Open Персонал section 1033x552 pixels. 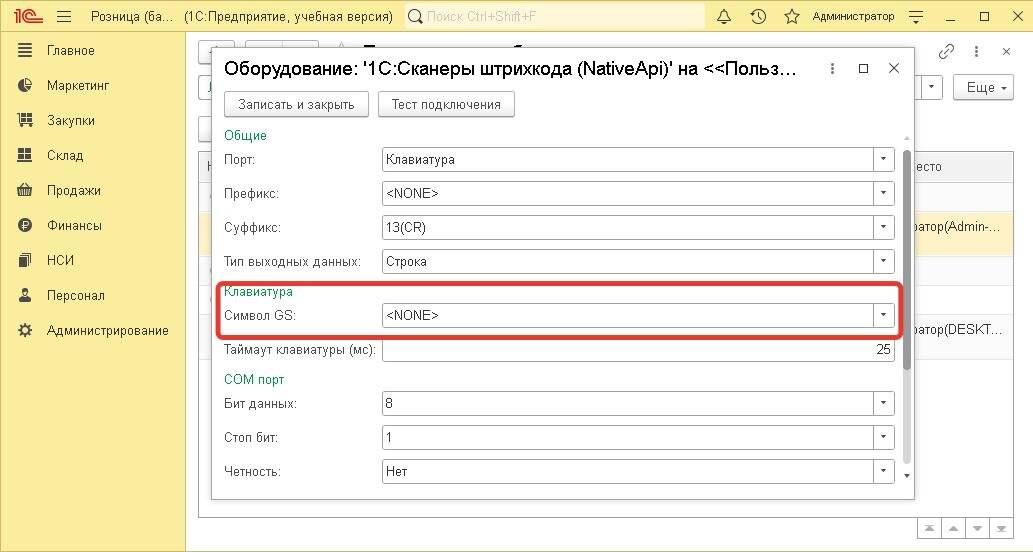pyautogui.click(x=76, y=296)
